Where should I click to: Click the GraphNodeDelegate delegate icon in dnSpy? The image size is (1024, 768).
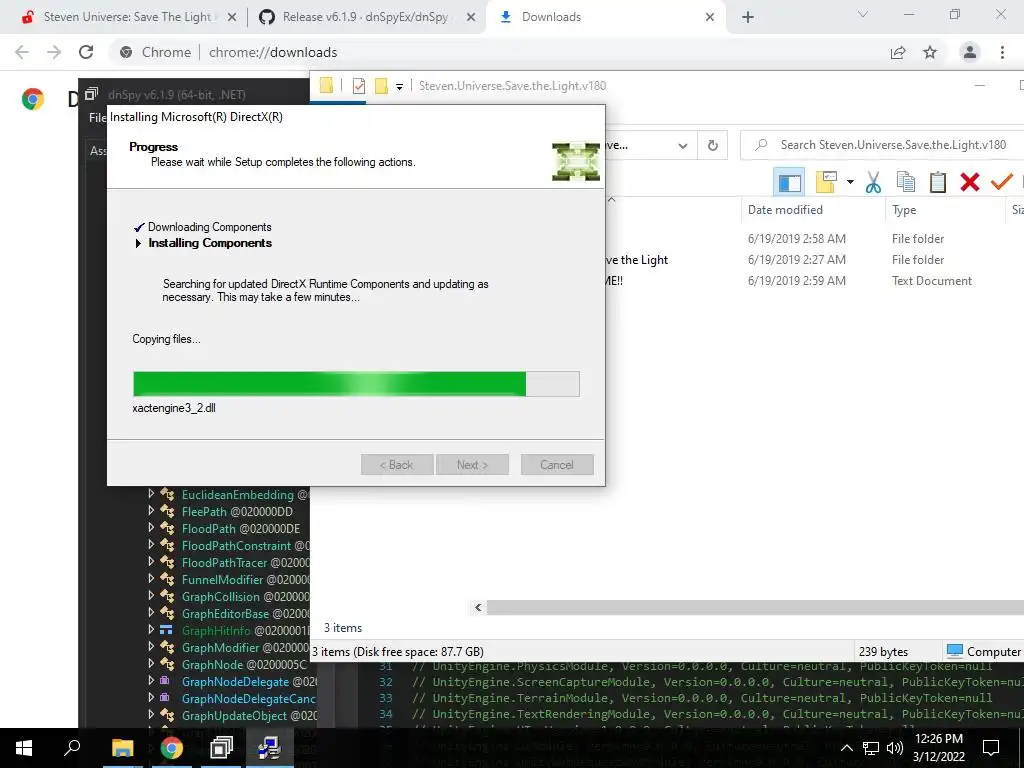coord(165,680)
